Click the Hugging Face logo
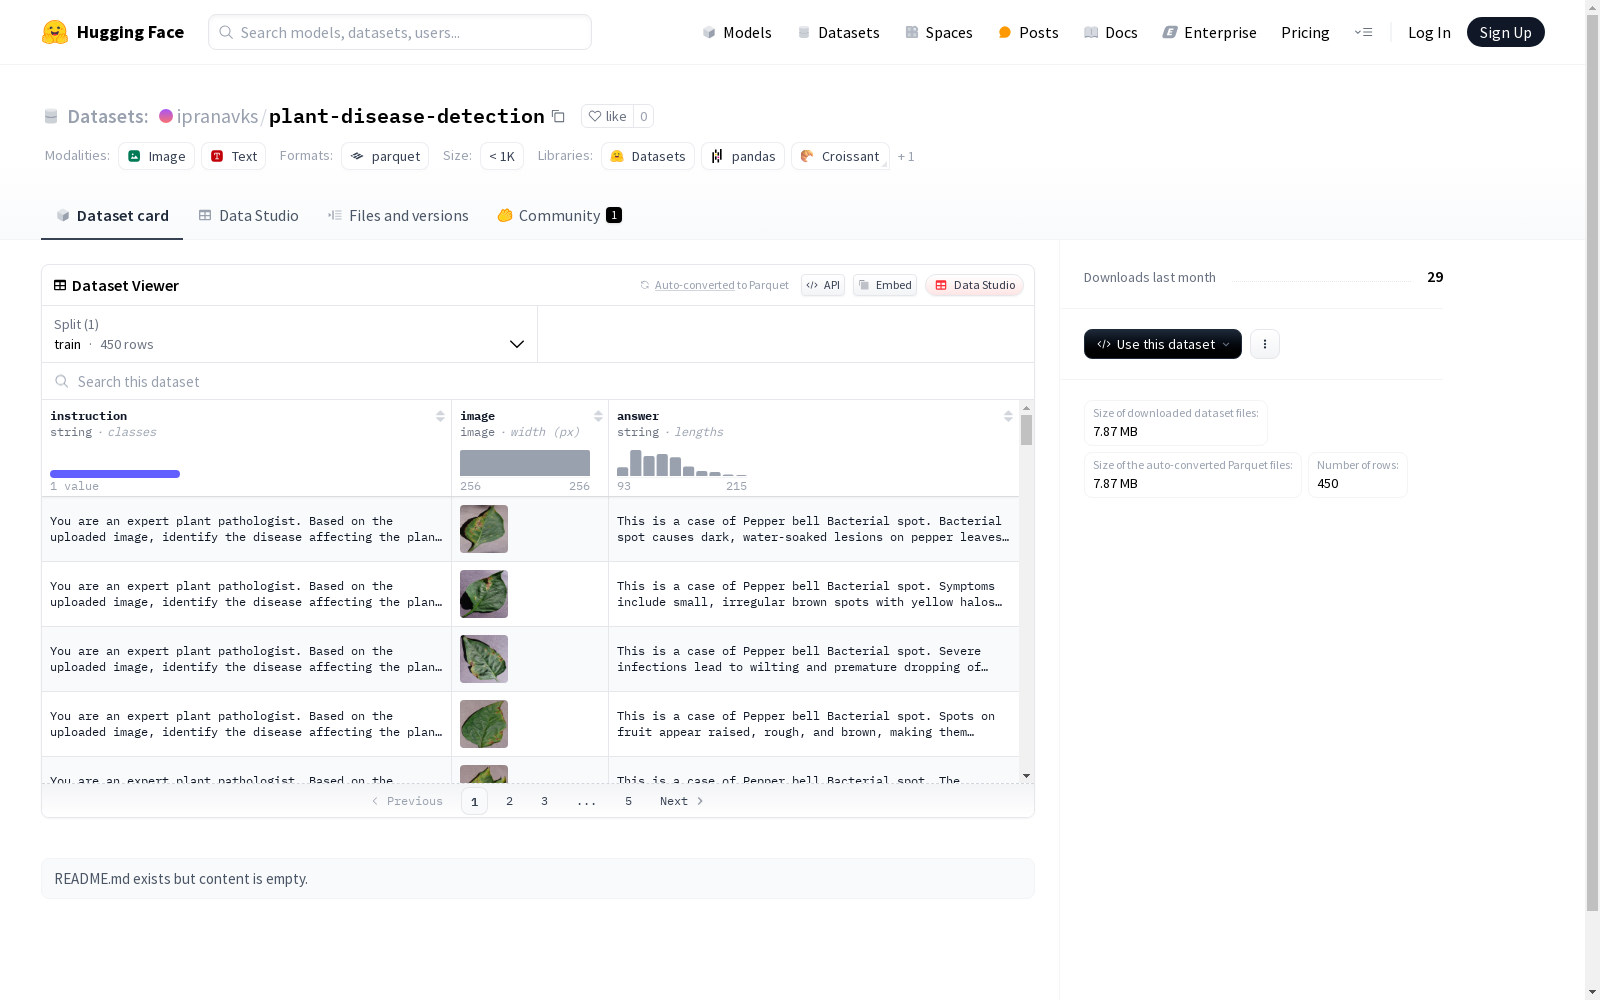 [x=112, y=32]
